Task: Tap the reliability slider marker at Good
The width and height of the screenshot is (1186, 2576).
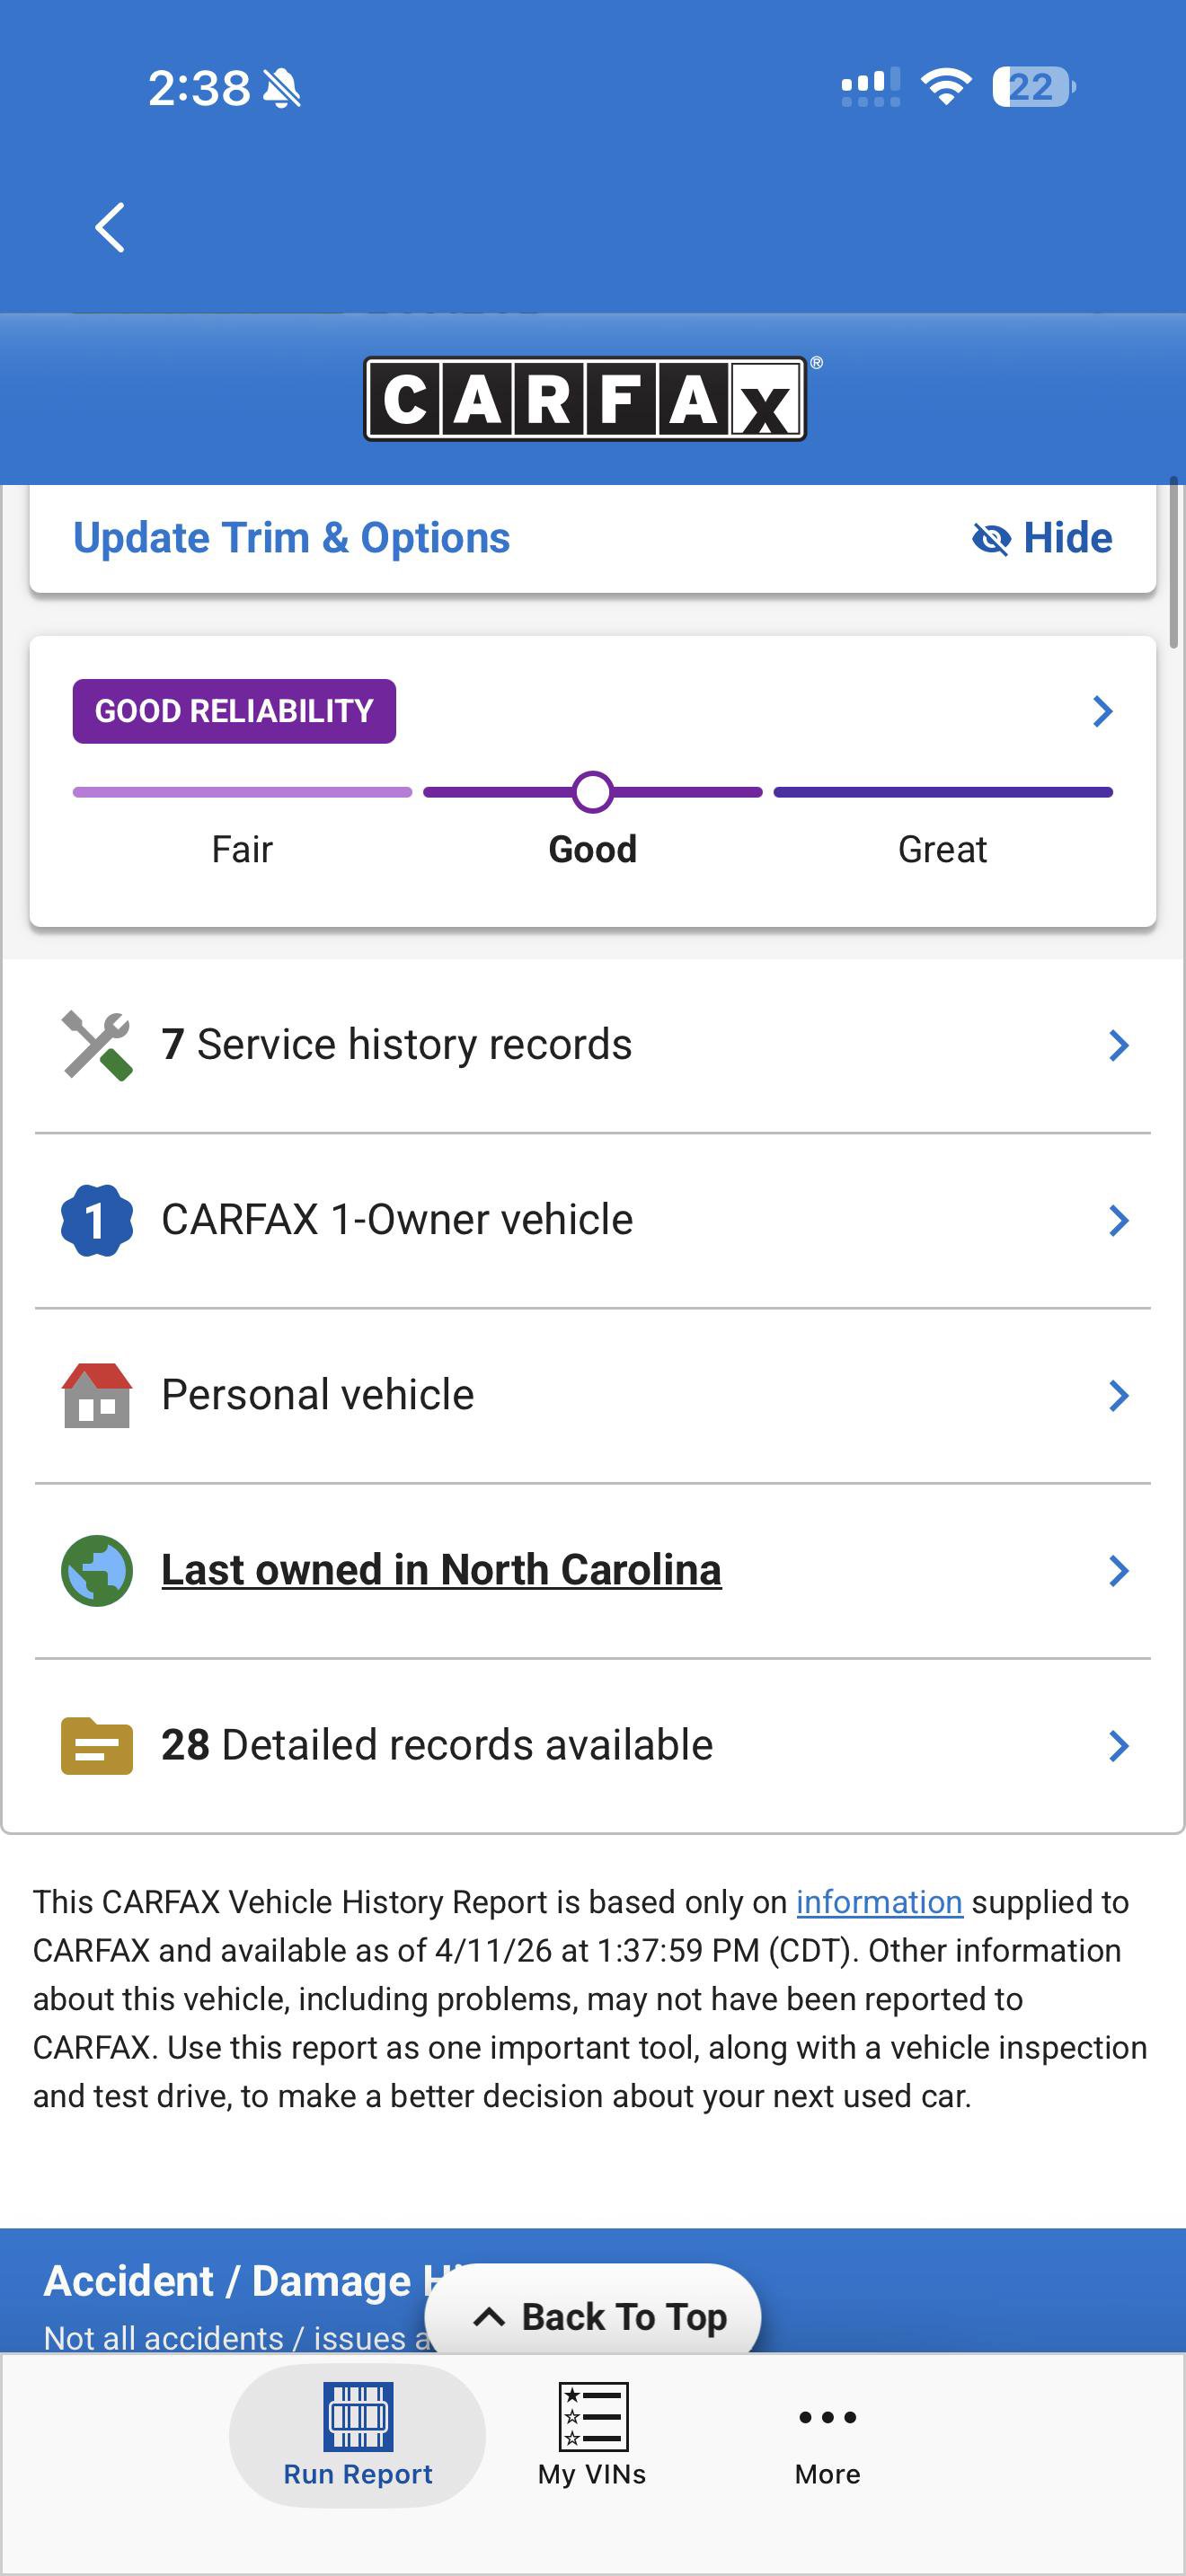Action: (x=593, y=792)
